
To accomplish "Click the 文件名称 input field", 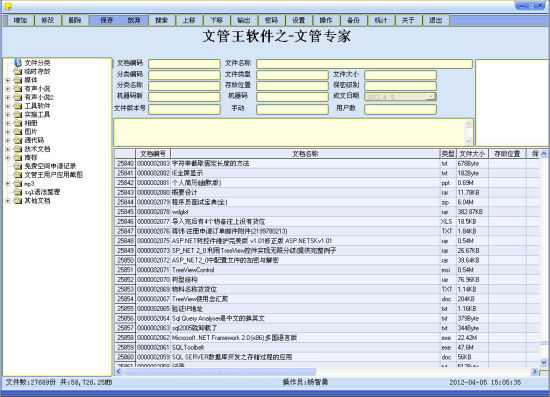I will [x=364, y=64].
